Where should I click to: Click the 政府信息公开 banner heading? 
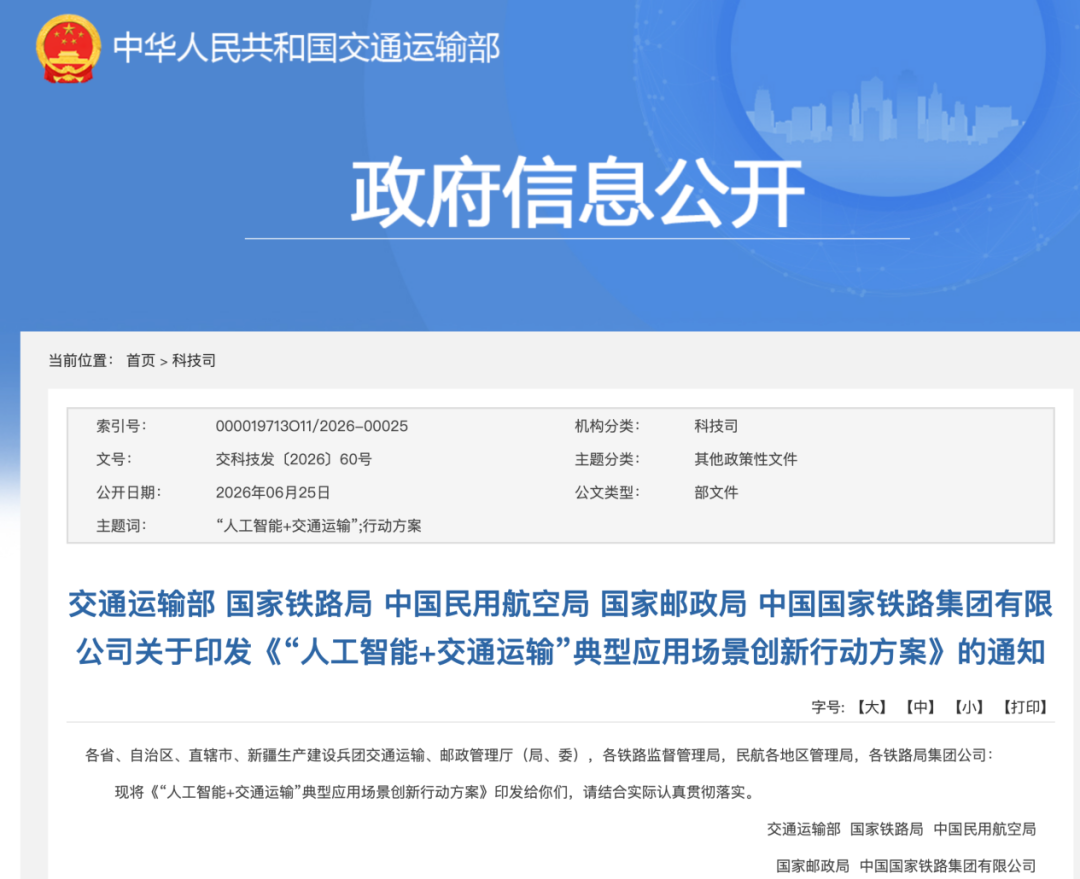(577, 193)
